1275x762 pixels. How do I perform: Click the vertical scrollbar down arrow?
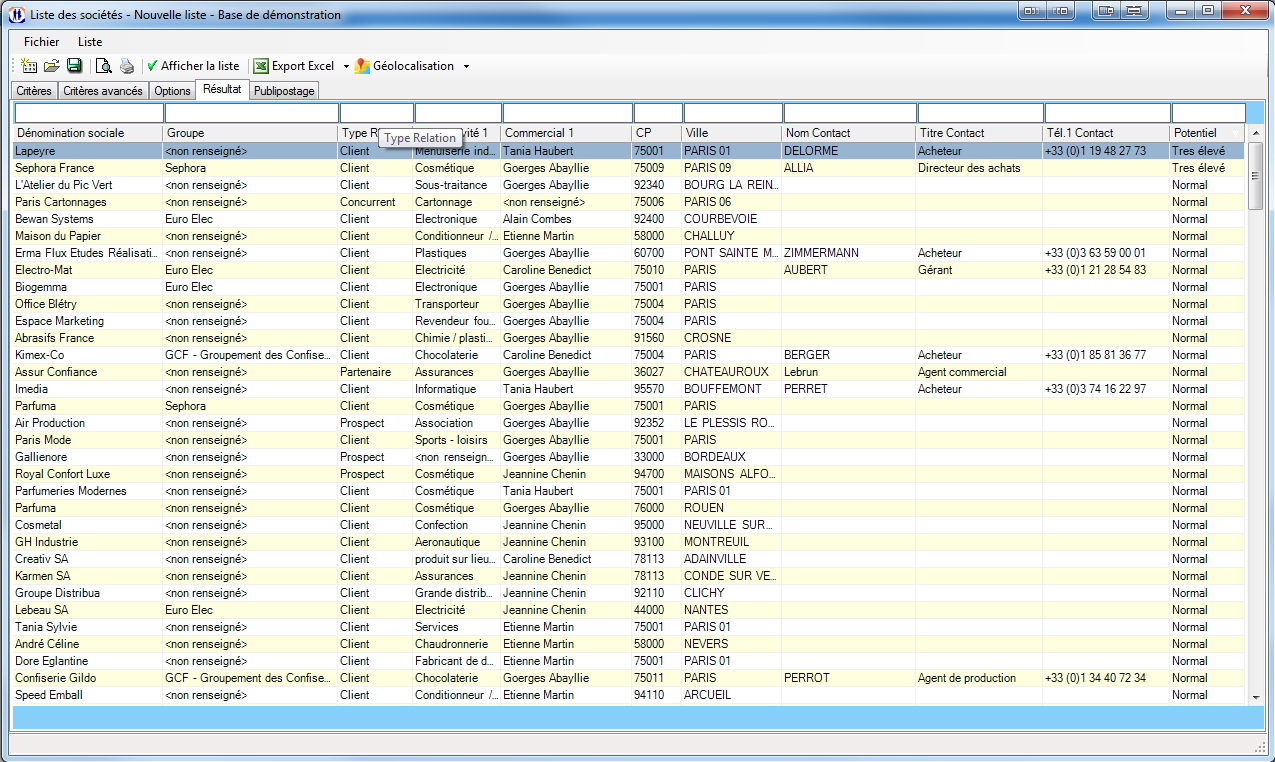click(1255, 696)
